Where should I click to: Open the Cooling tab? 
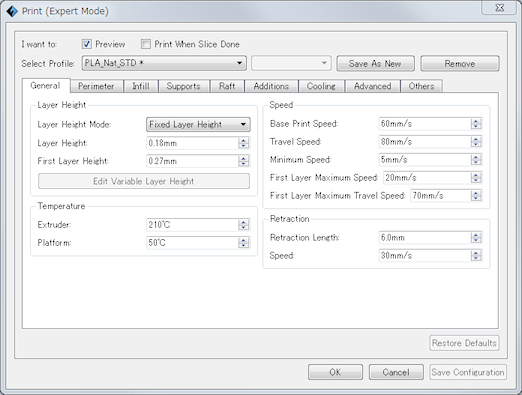coord(321,86)
